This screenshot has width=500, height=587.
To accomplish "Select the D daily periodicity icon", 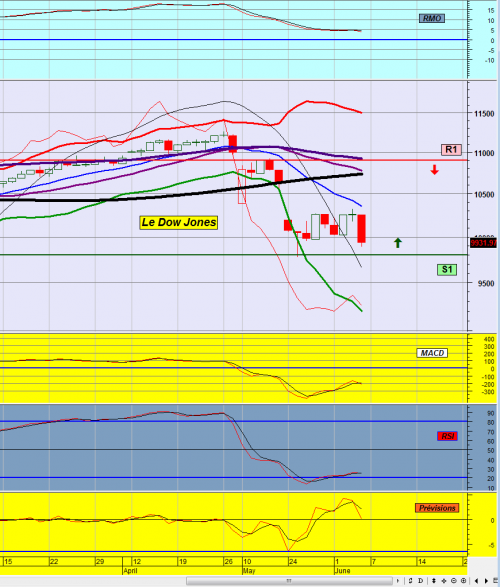I will point(421,581).
